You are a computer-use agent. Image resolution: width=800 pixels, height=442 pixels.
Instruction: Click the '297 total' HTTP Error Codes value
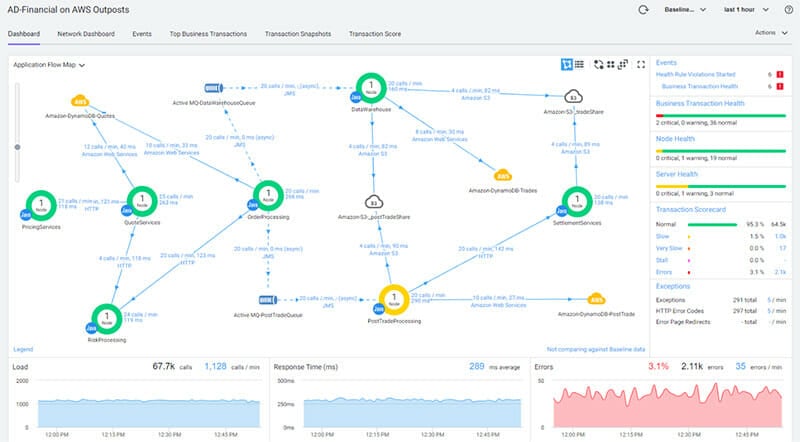744,311
